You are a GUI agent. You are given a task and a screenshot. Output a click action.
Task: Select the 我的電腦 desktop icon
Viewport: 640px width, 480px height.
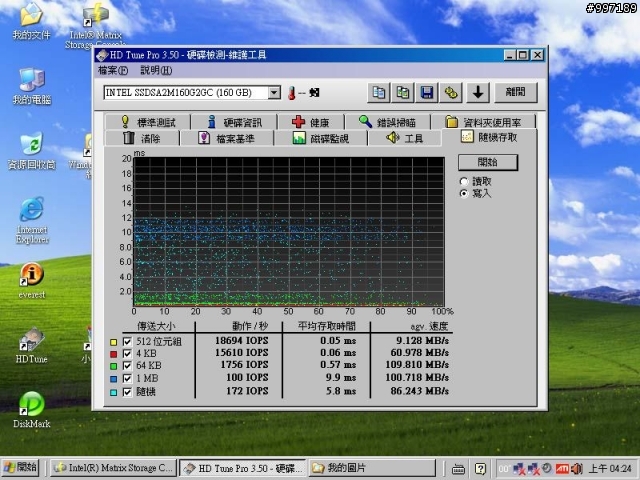pyautogui.click(x=31, y=87)
